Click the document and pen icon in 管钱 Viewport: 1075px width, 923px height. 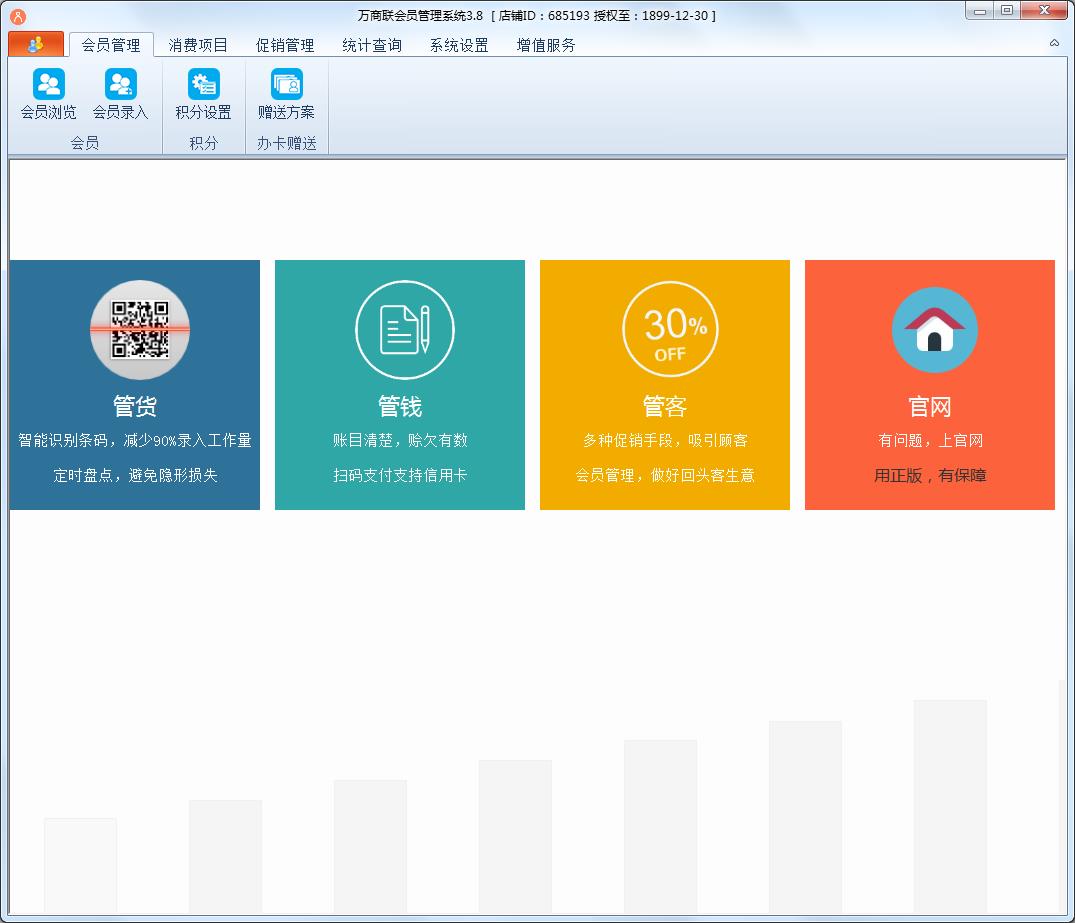click(404, 330)
